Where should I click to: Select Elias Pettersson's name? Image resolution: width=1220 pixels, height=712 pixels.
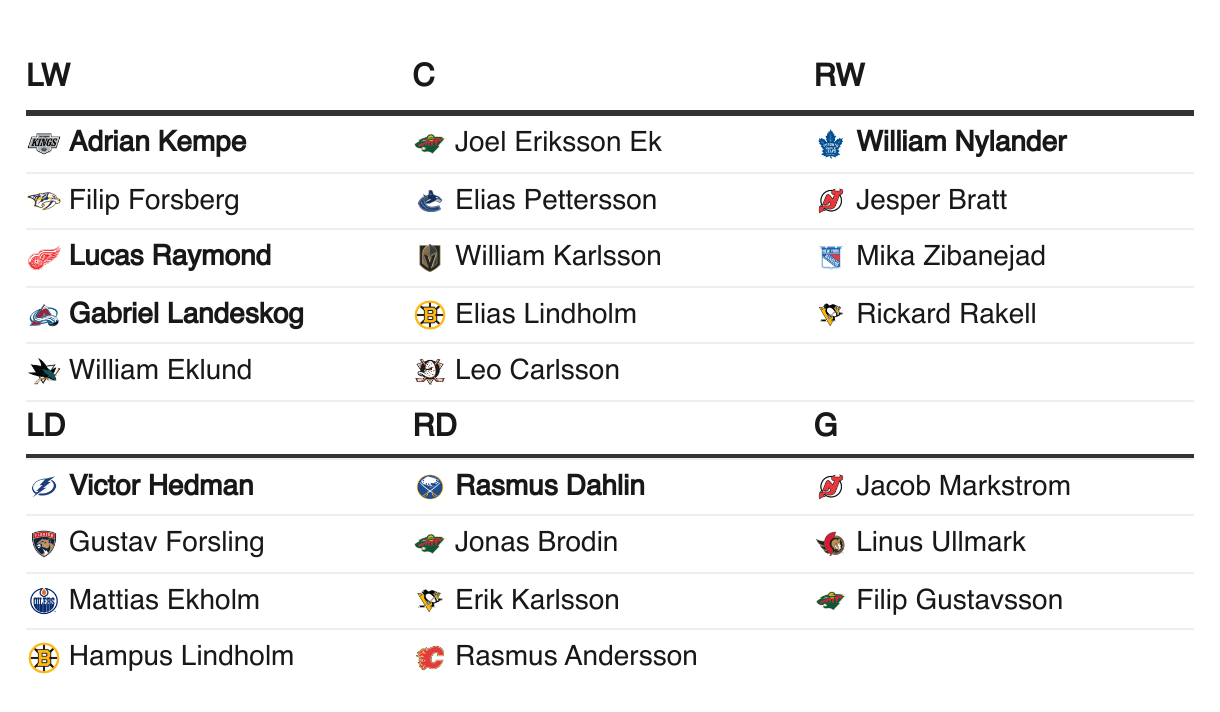556,200
